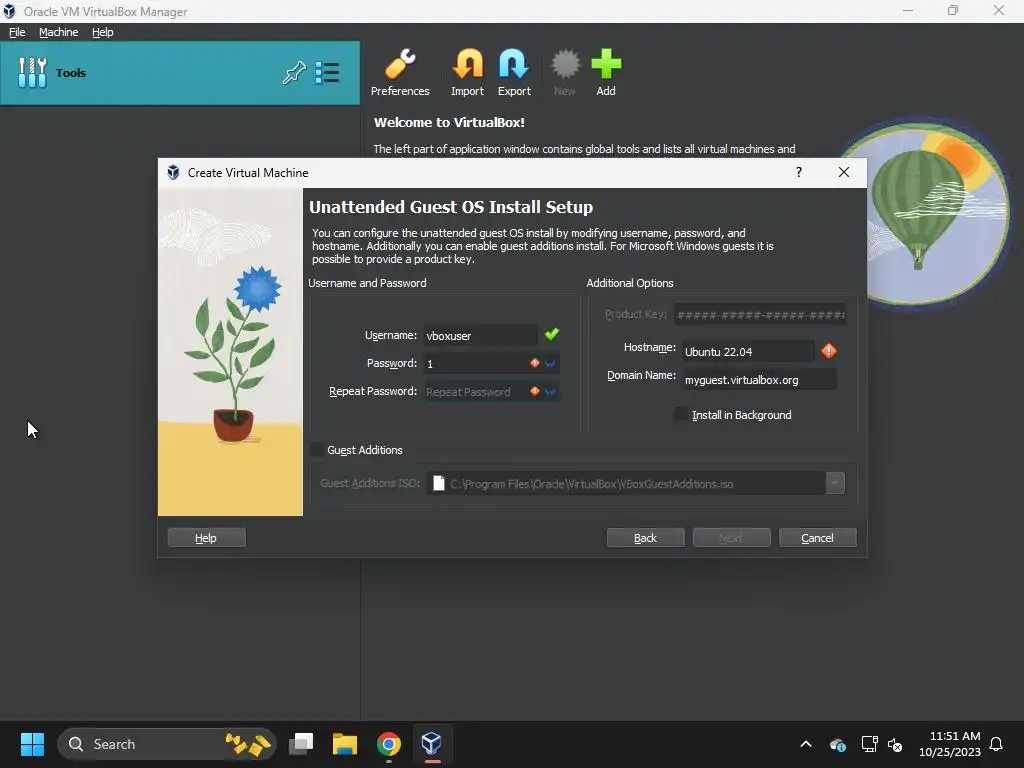This screenshot has height=768, width=1024.
Task: Click the Cancel button
Action: click(x=818, y=537)
